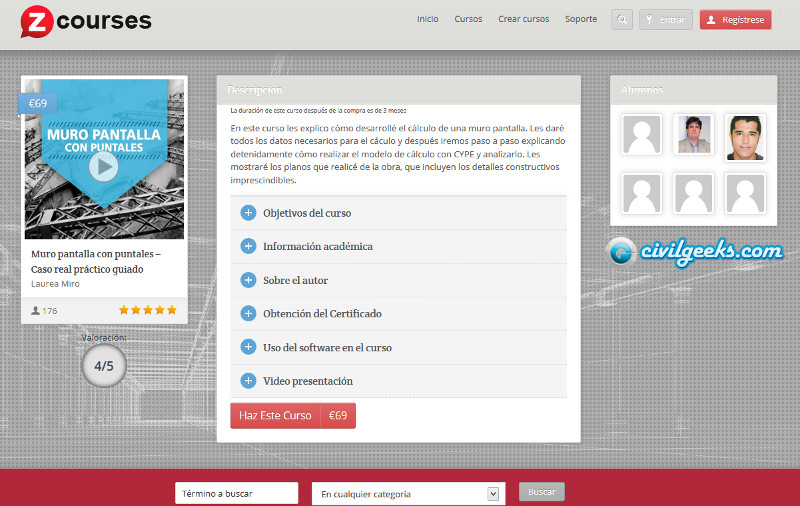Click the Zcourses logo icon

point(35,21)
